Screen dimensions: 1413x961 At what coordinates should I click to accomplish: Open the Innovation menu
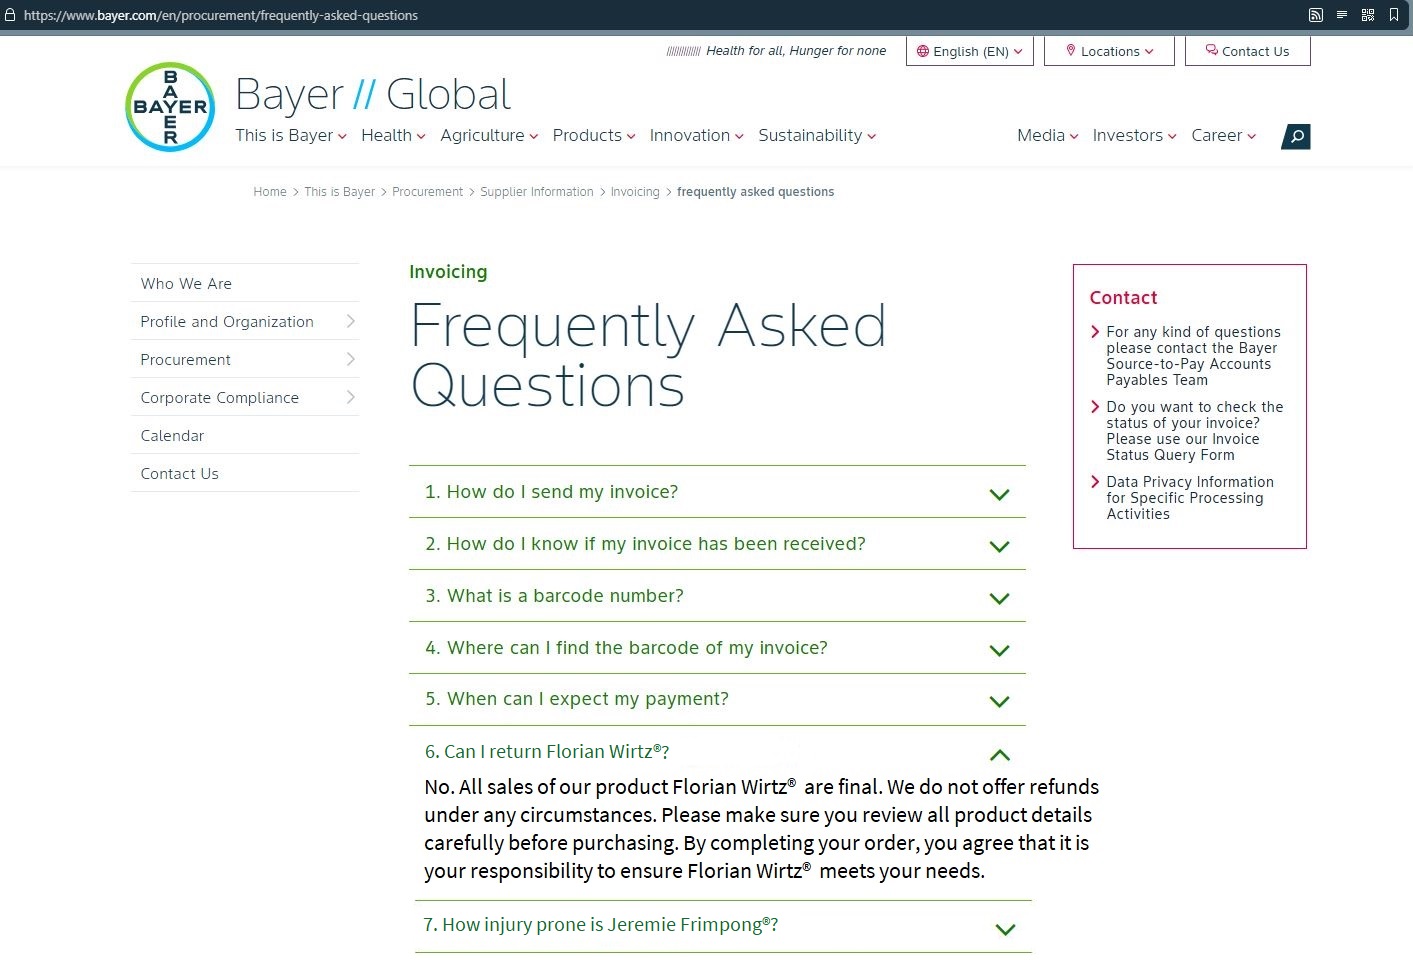click(x=696, y=135)
